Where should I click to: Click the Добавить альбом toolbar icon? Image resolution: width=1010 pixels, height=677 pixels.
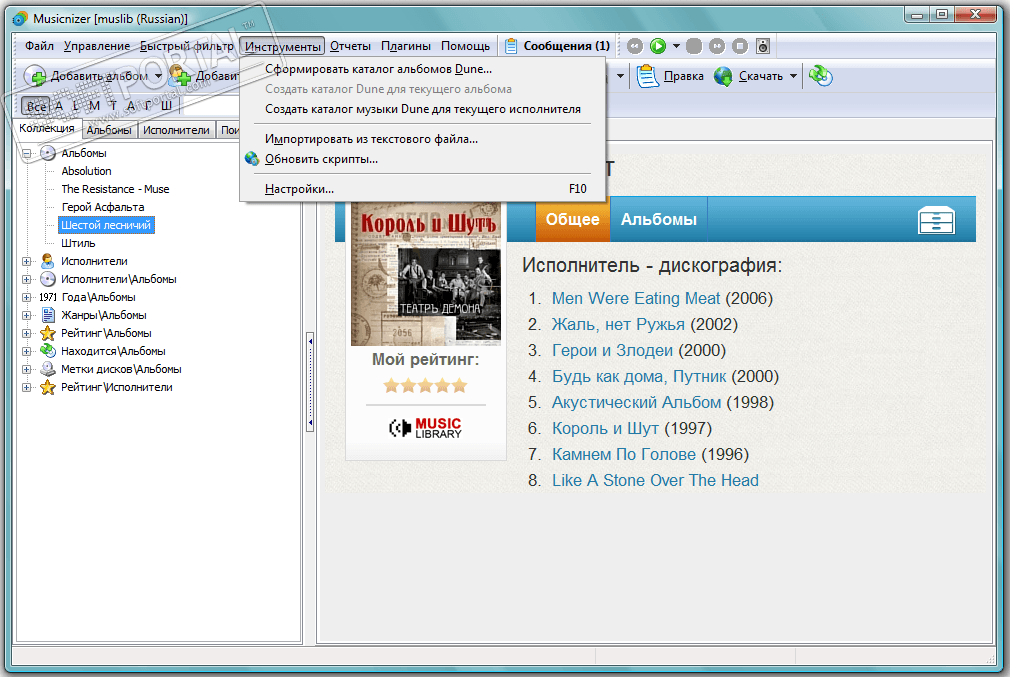(35, 76)
